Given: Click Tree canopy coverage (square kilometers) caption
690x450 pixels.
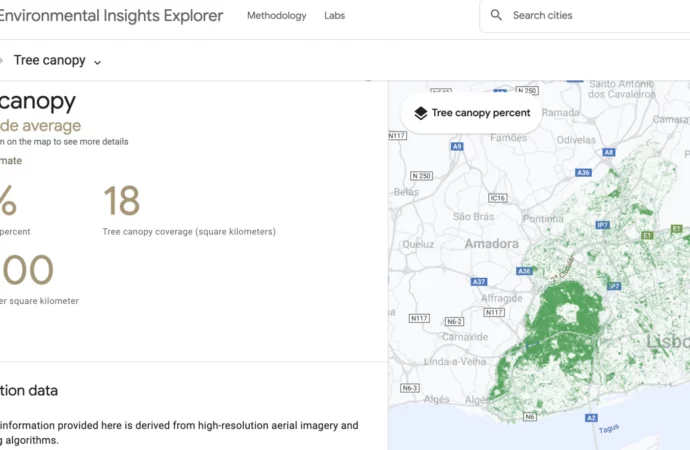Looking at the screenshot, I should click(x=189, y=232).
